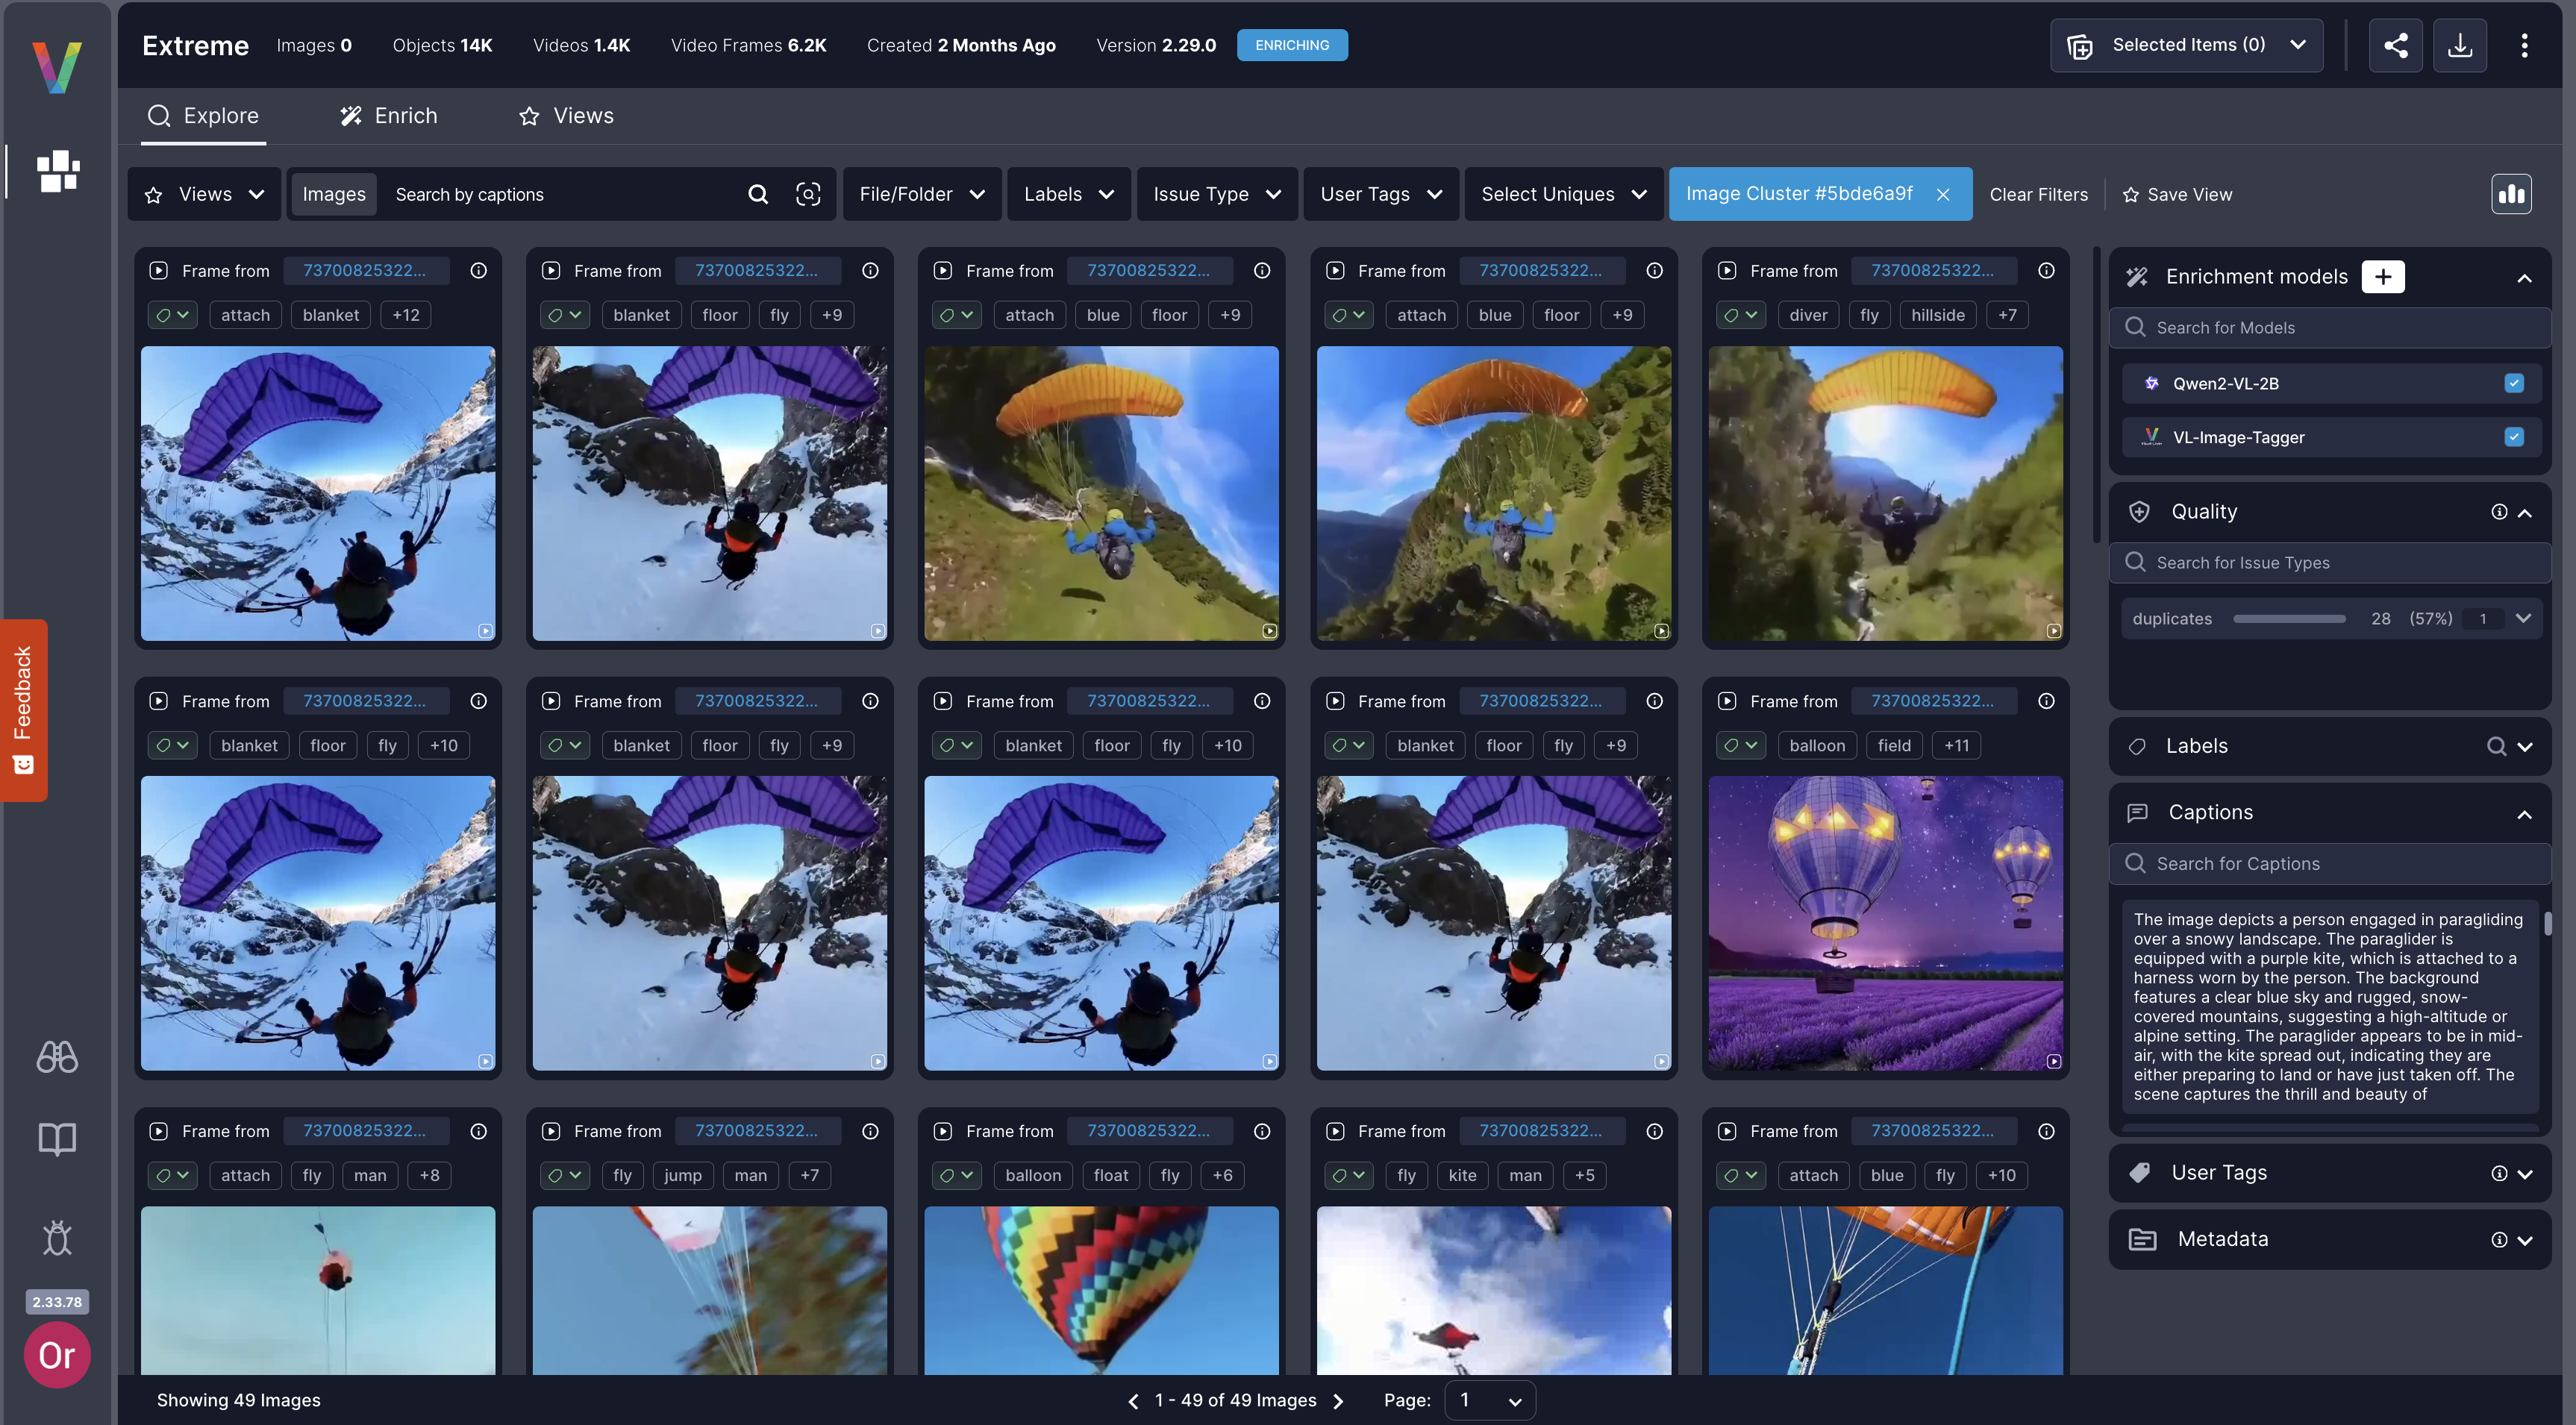Viewport: 2576px width, 1425px height.
Task: Open the User Tags filter dropdown
Action: (1381, 194)
